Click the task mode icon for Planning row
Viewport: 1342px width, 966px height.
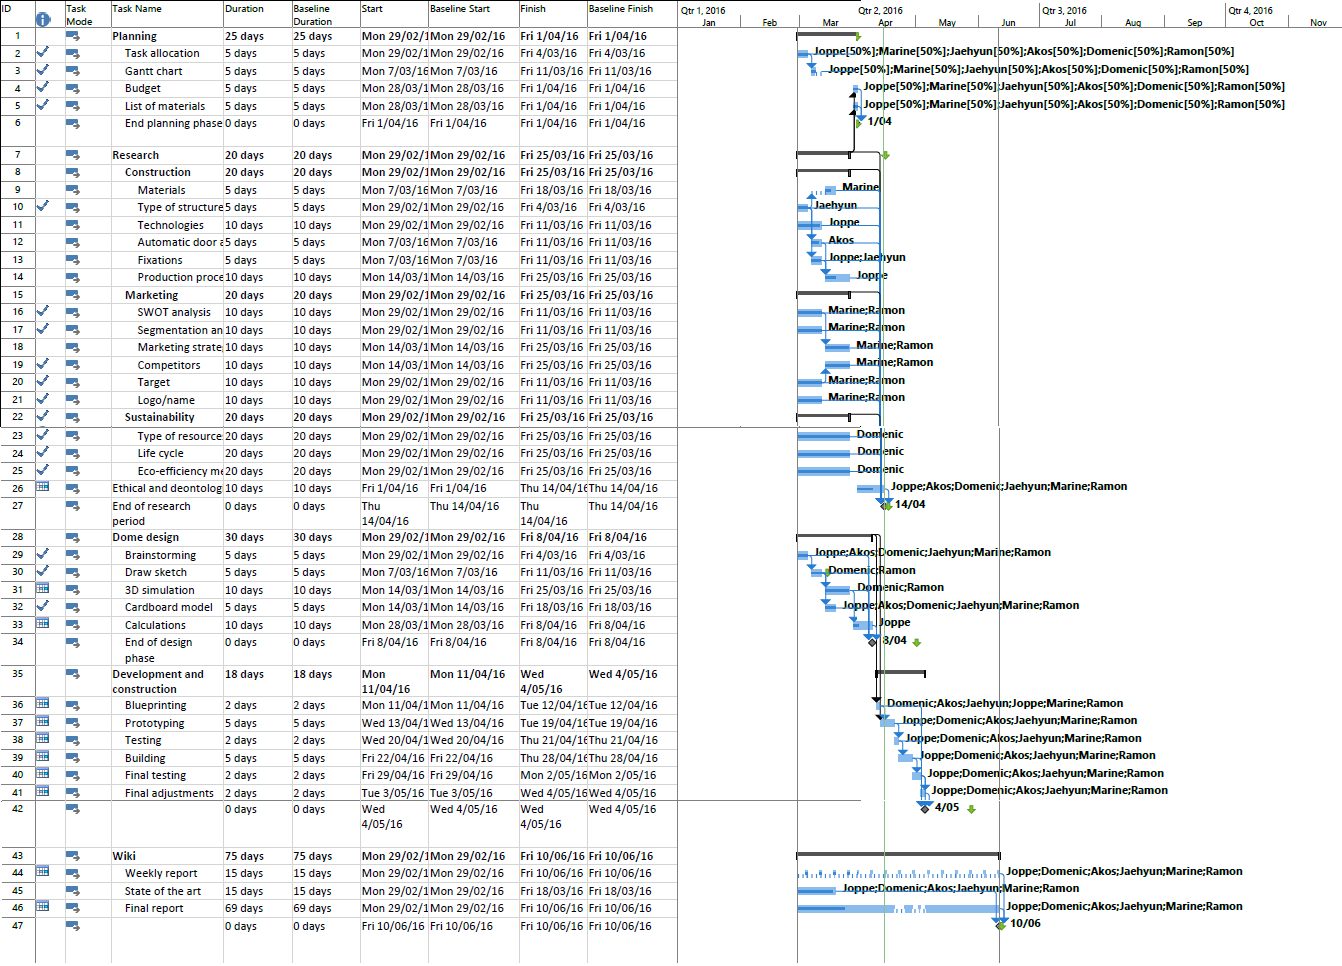pos(73,36)
